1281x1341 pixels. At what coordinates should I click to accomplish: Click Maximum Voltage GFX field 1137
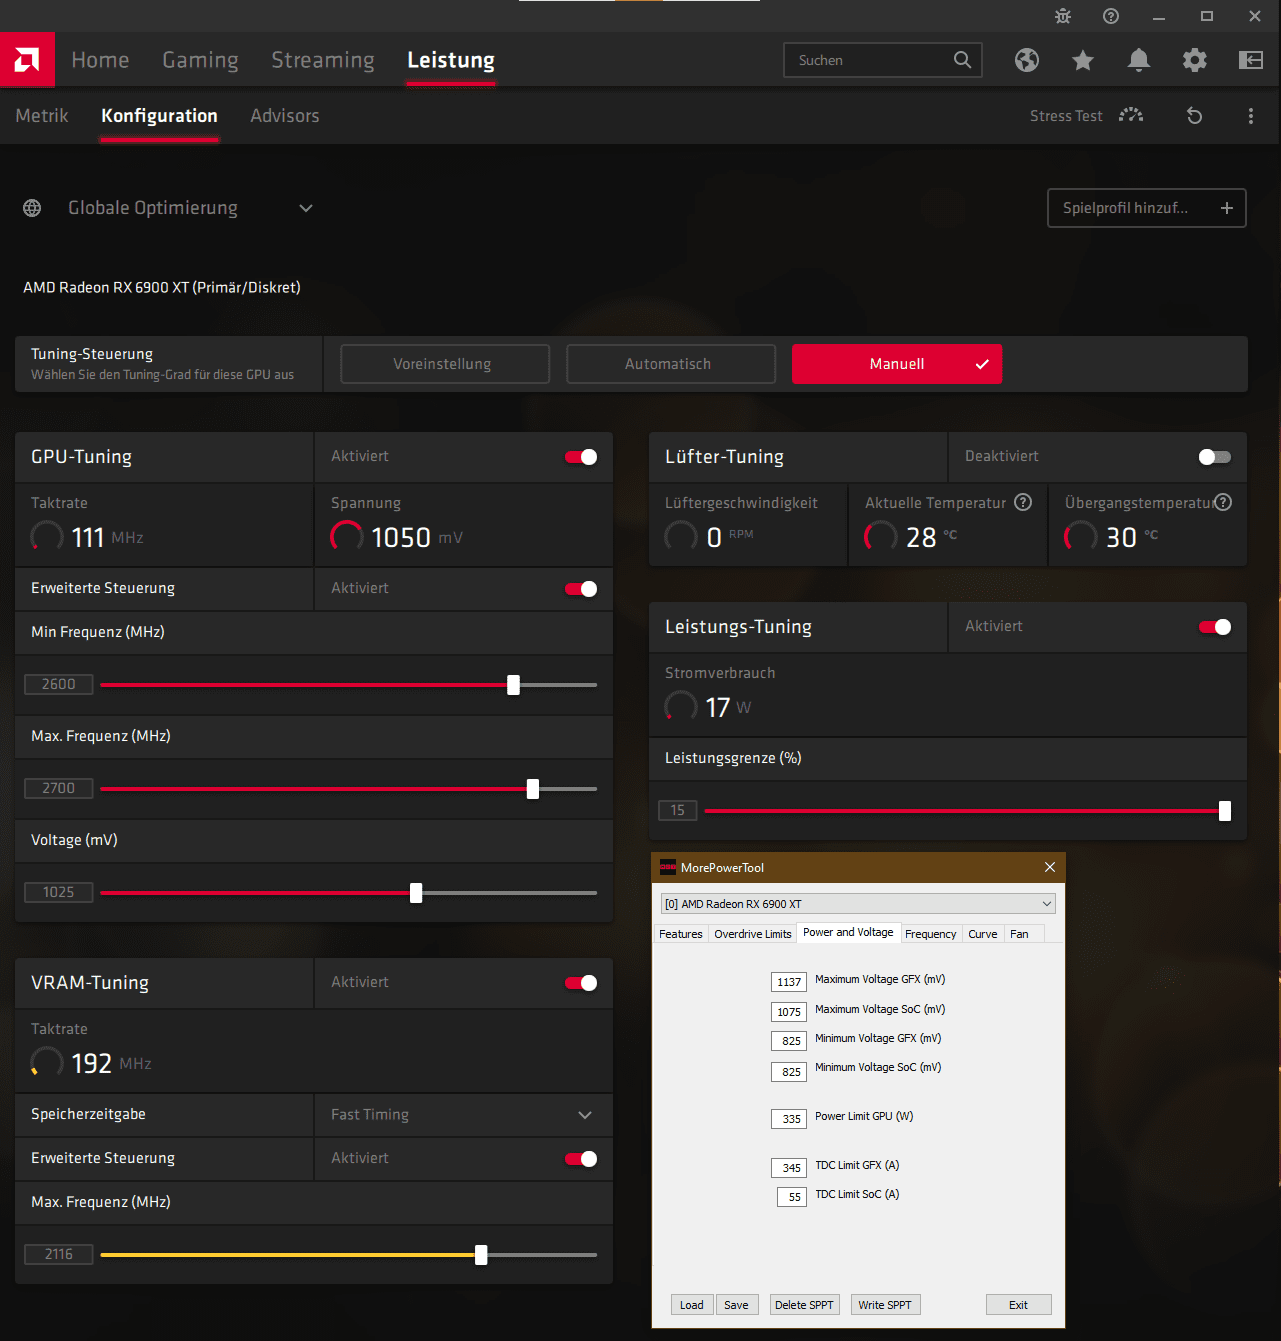coord(789,982)
